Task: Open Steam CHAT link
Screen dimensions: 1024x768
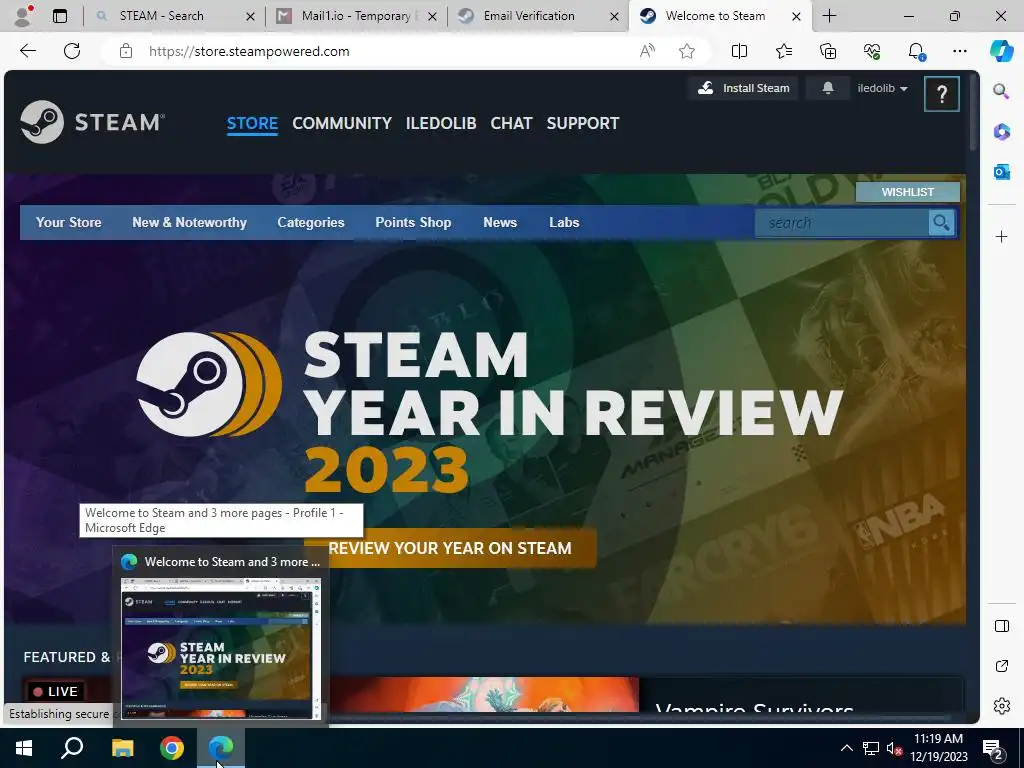Action: pyautogui.click(x=511, y=123)
